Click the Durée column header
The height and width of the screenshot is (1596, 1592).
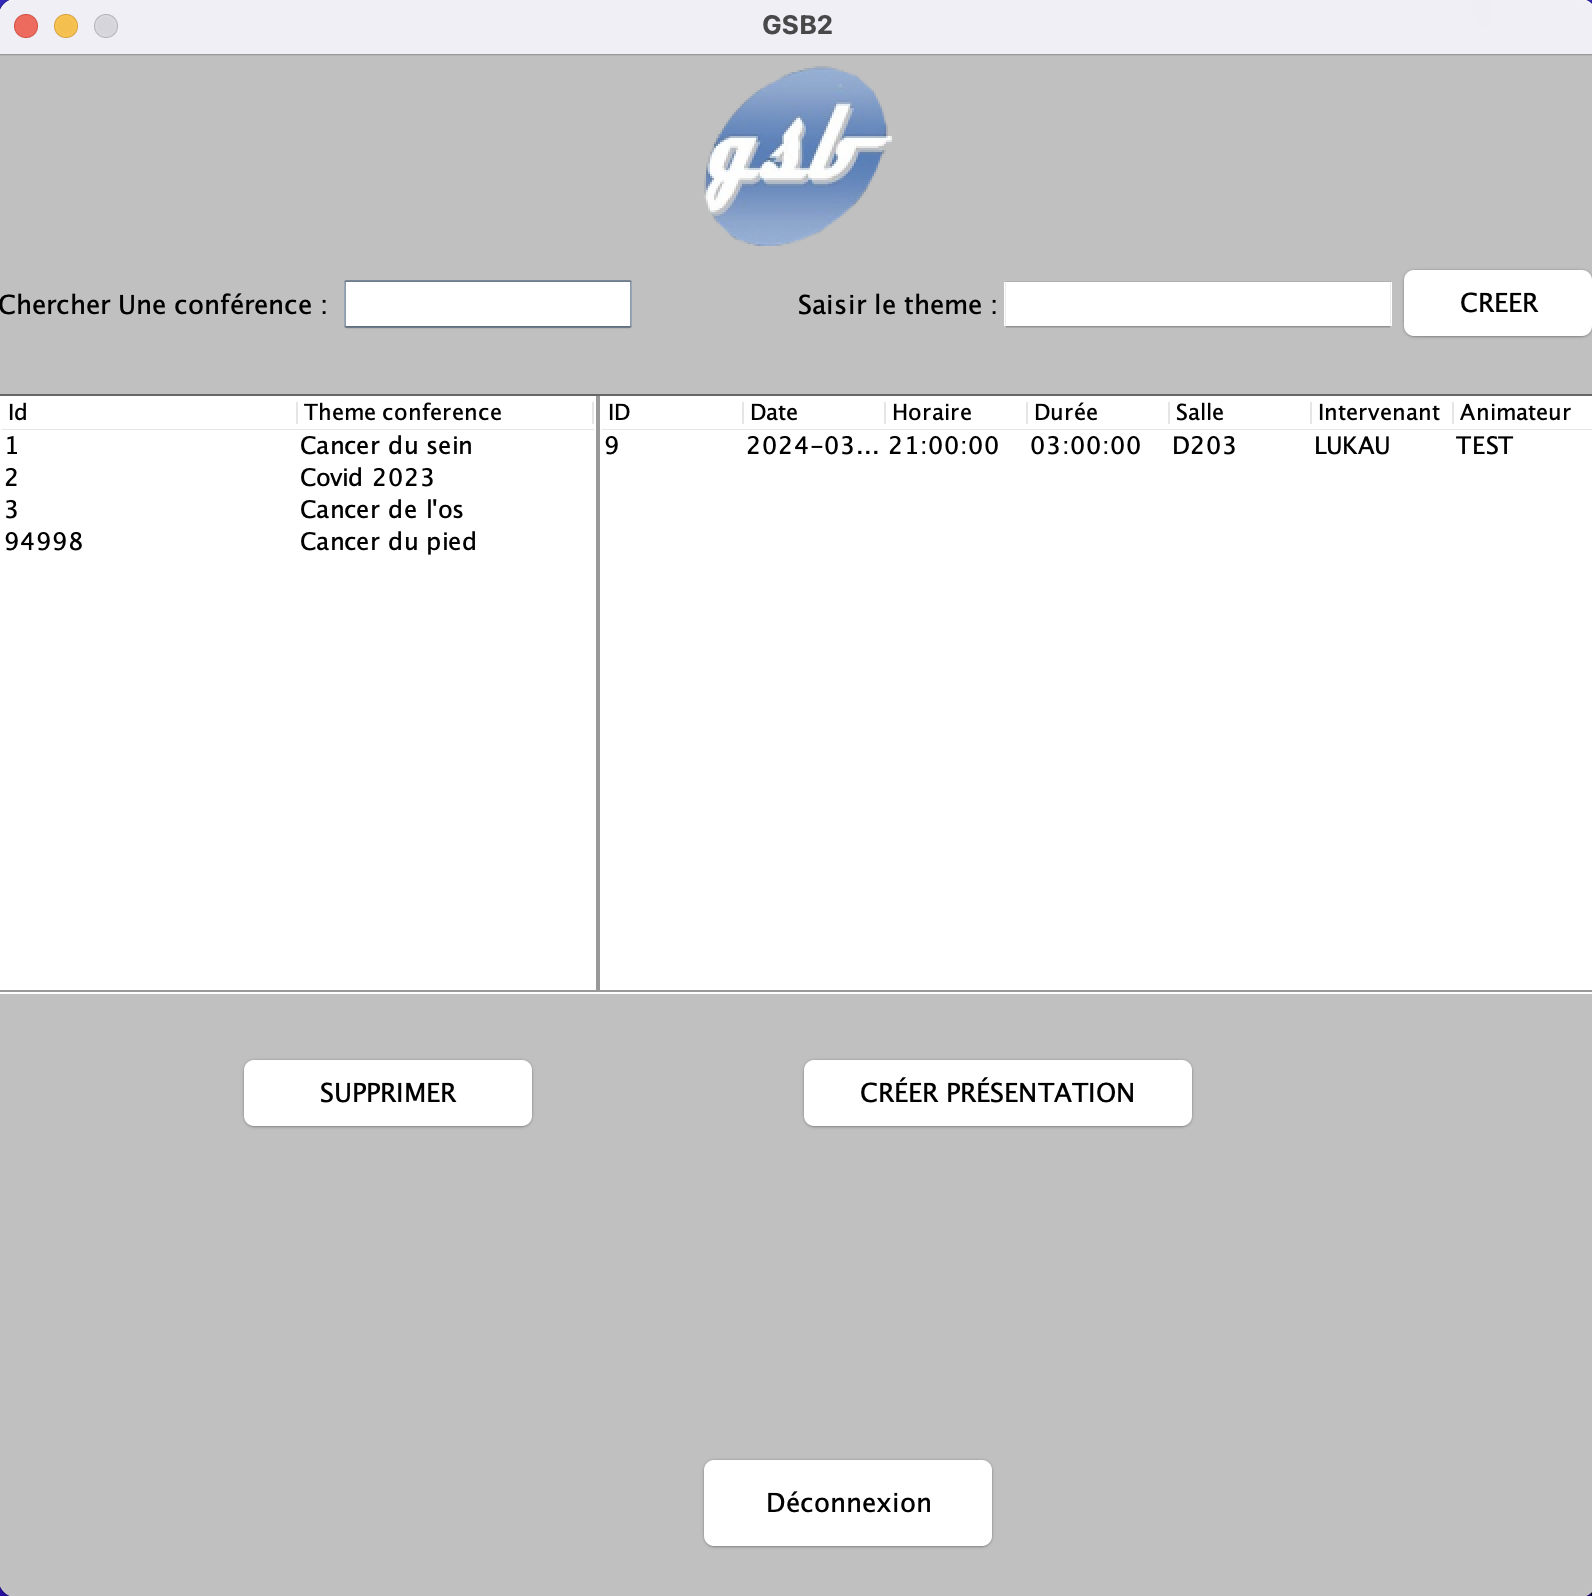click(1097, 413)
